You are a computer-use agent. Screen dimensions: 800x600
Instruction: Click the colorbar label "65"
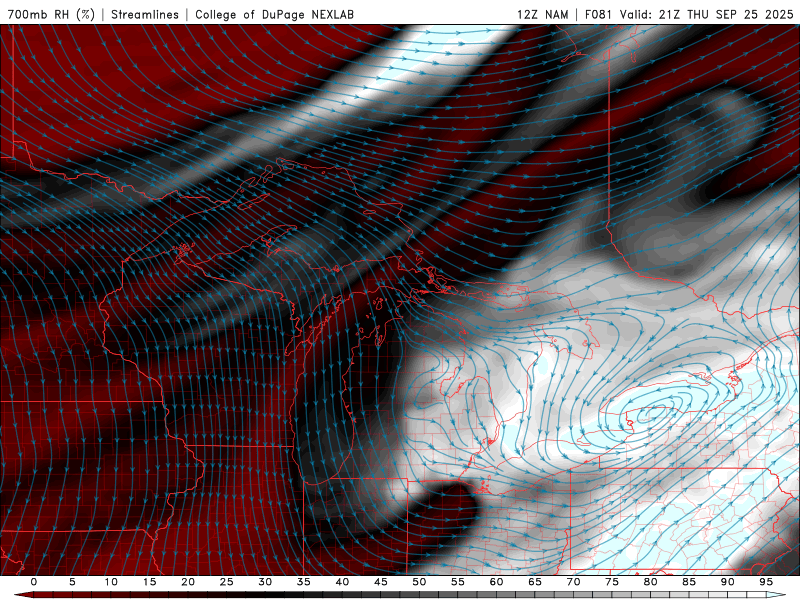coord(535,582)
